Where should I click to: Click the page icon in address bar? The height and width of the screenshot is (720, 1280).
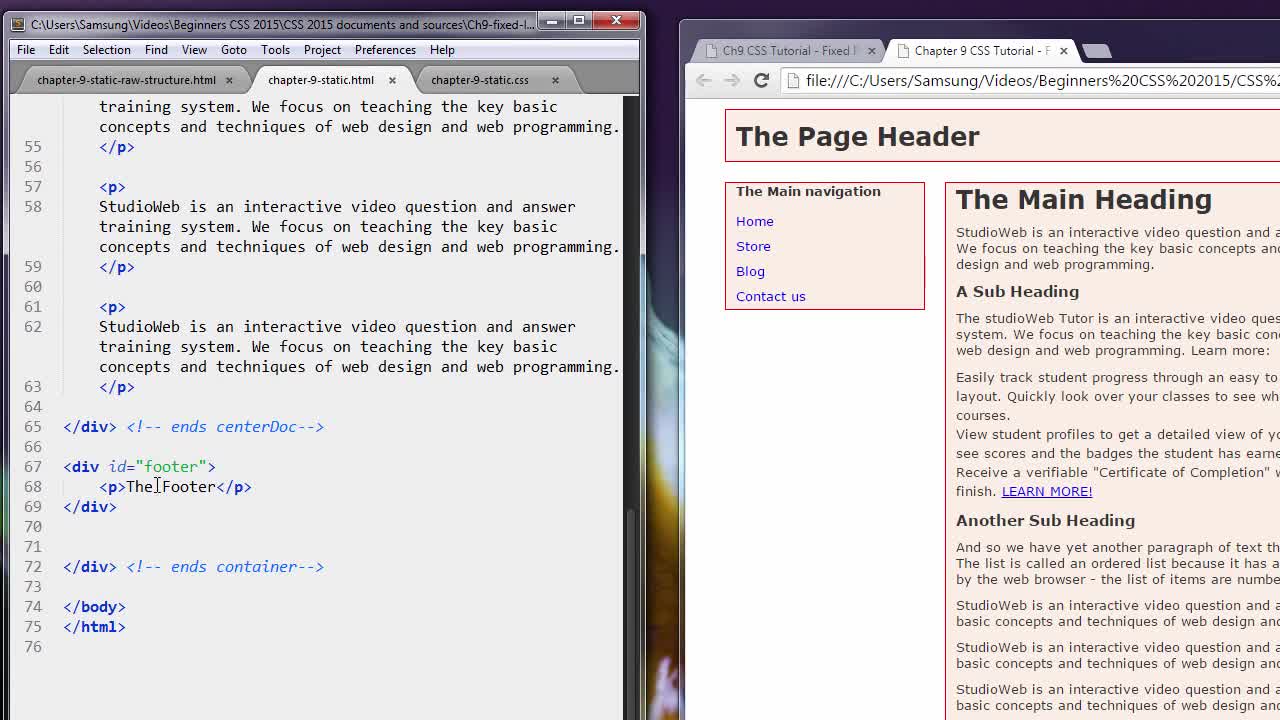pyautogui.click(x=794, y=81)
